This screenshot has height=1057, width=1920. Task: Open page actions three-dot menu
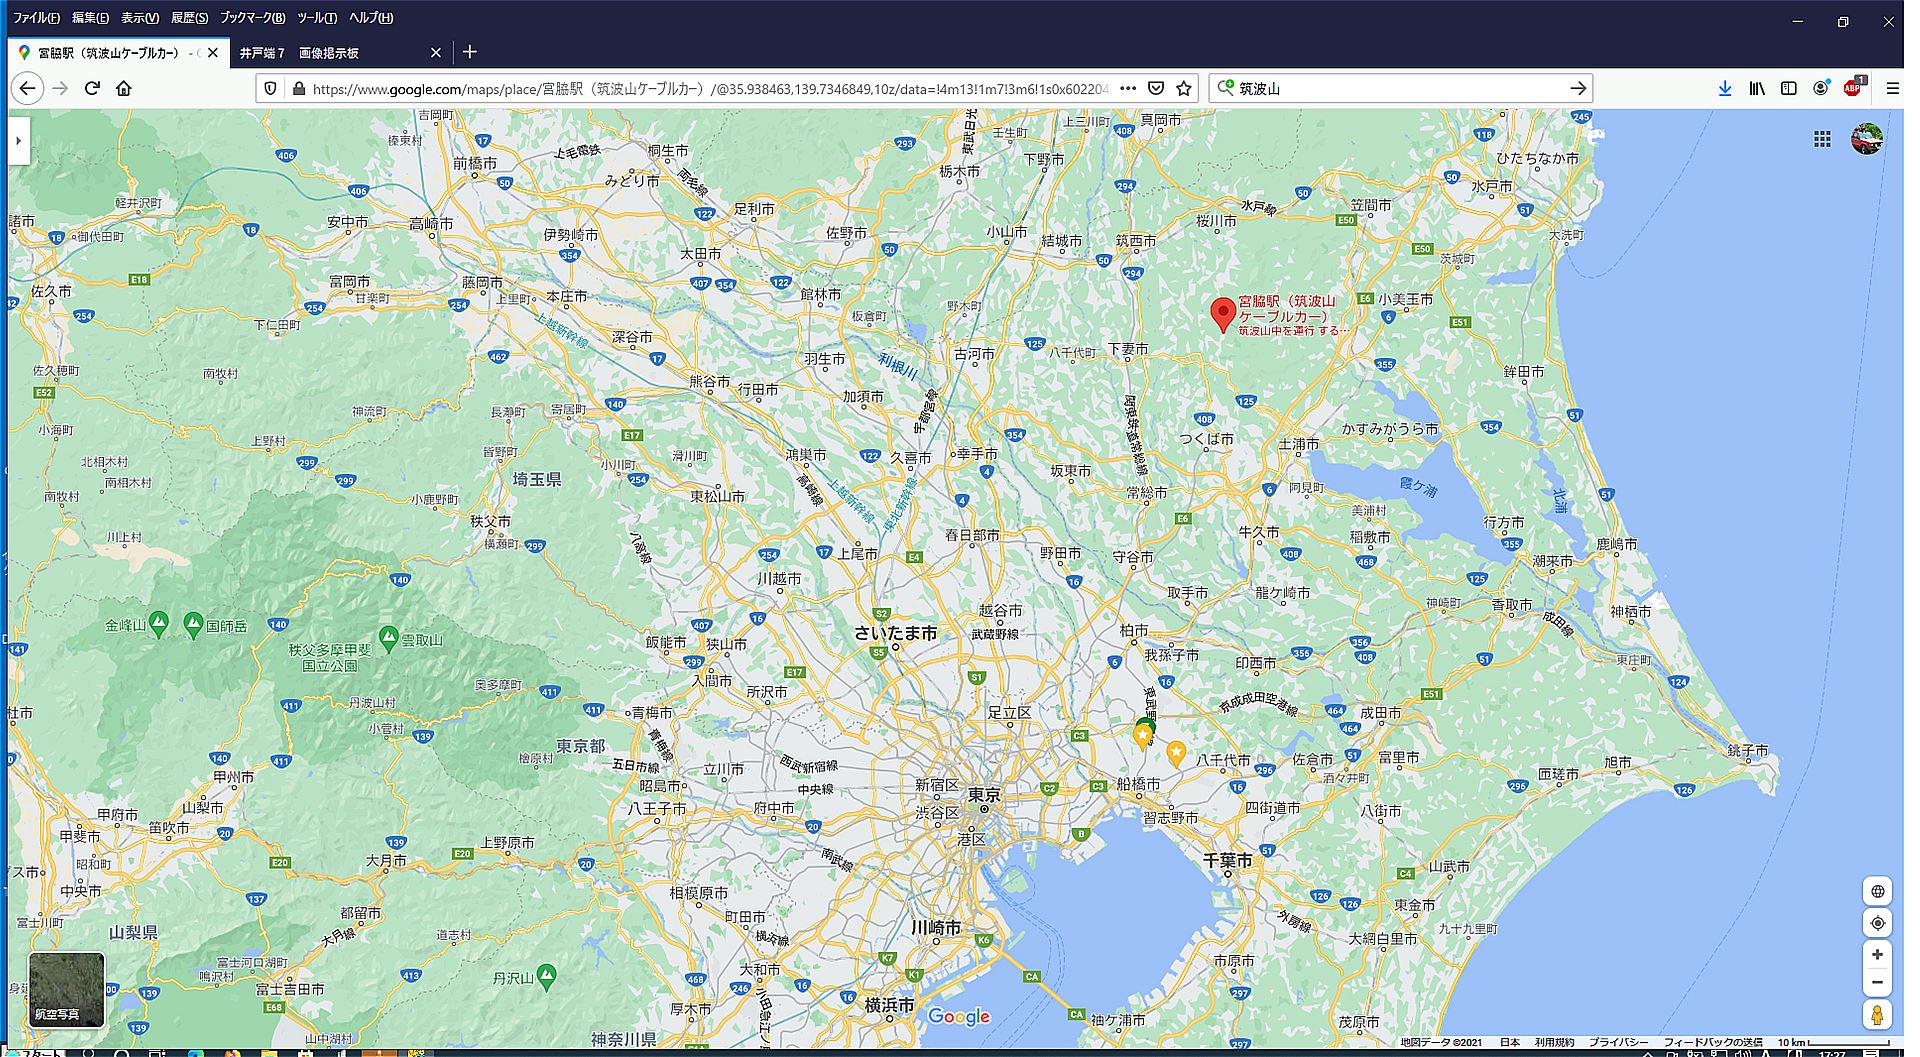point(1128,88)
